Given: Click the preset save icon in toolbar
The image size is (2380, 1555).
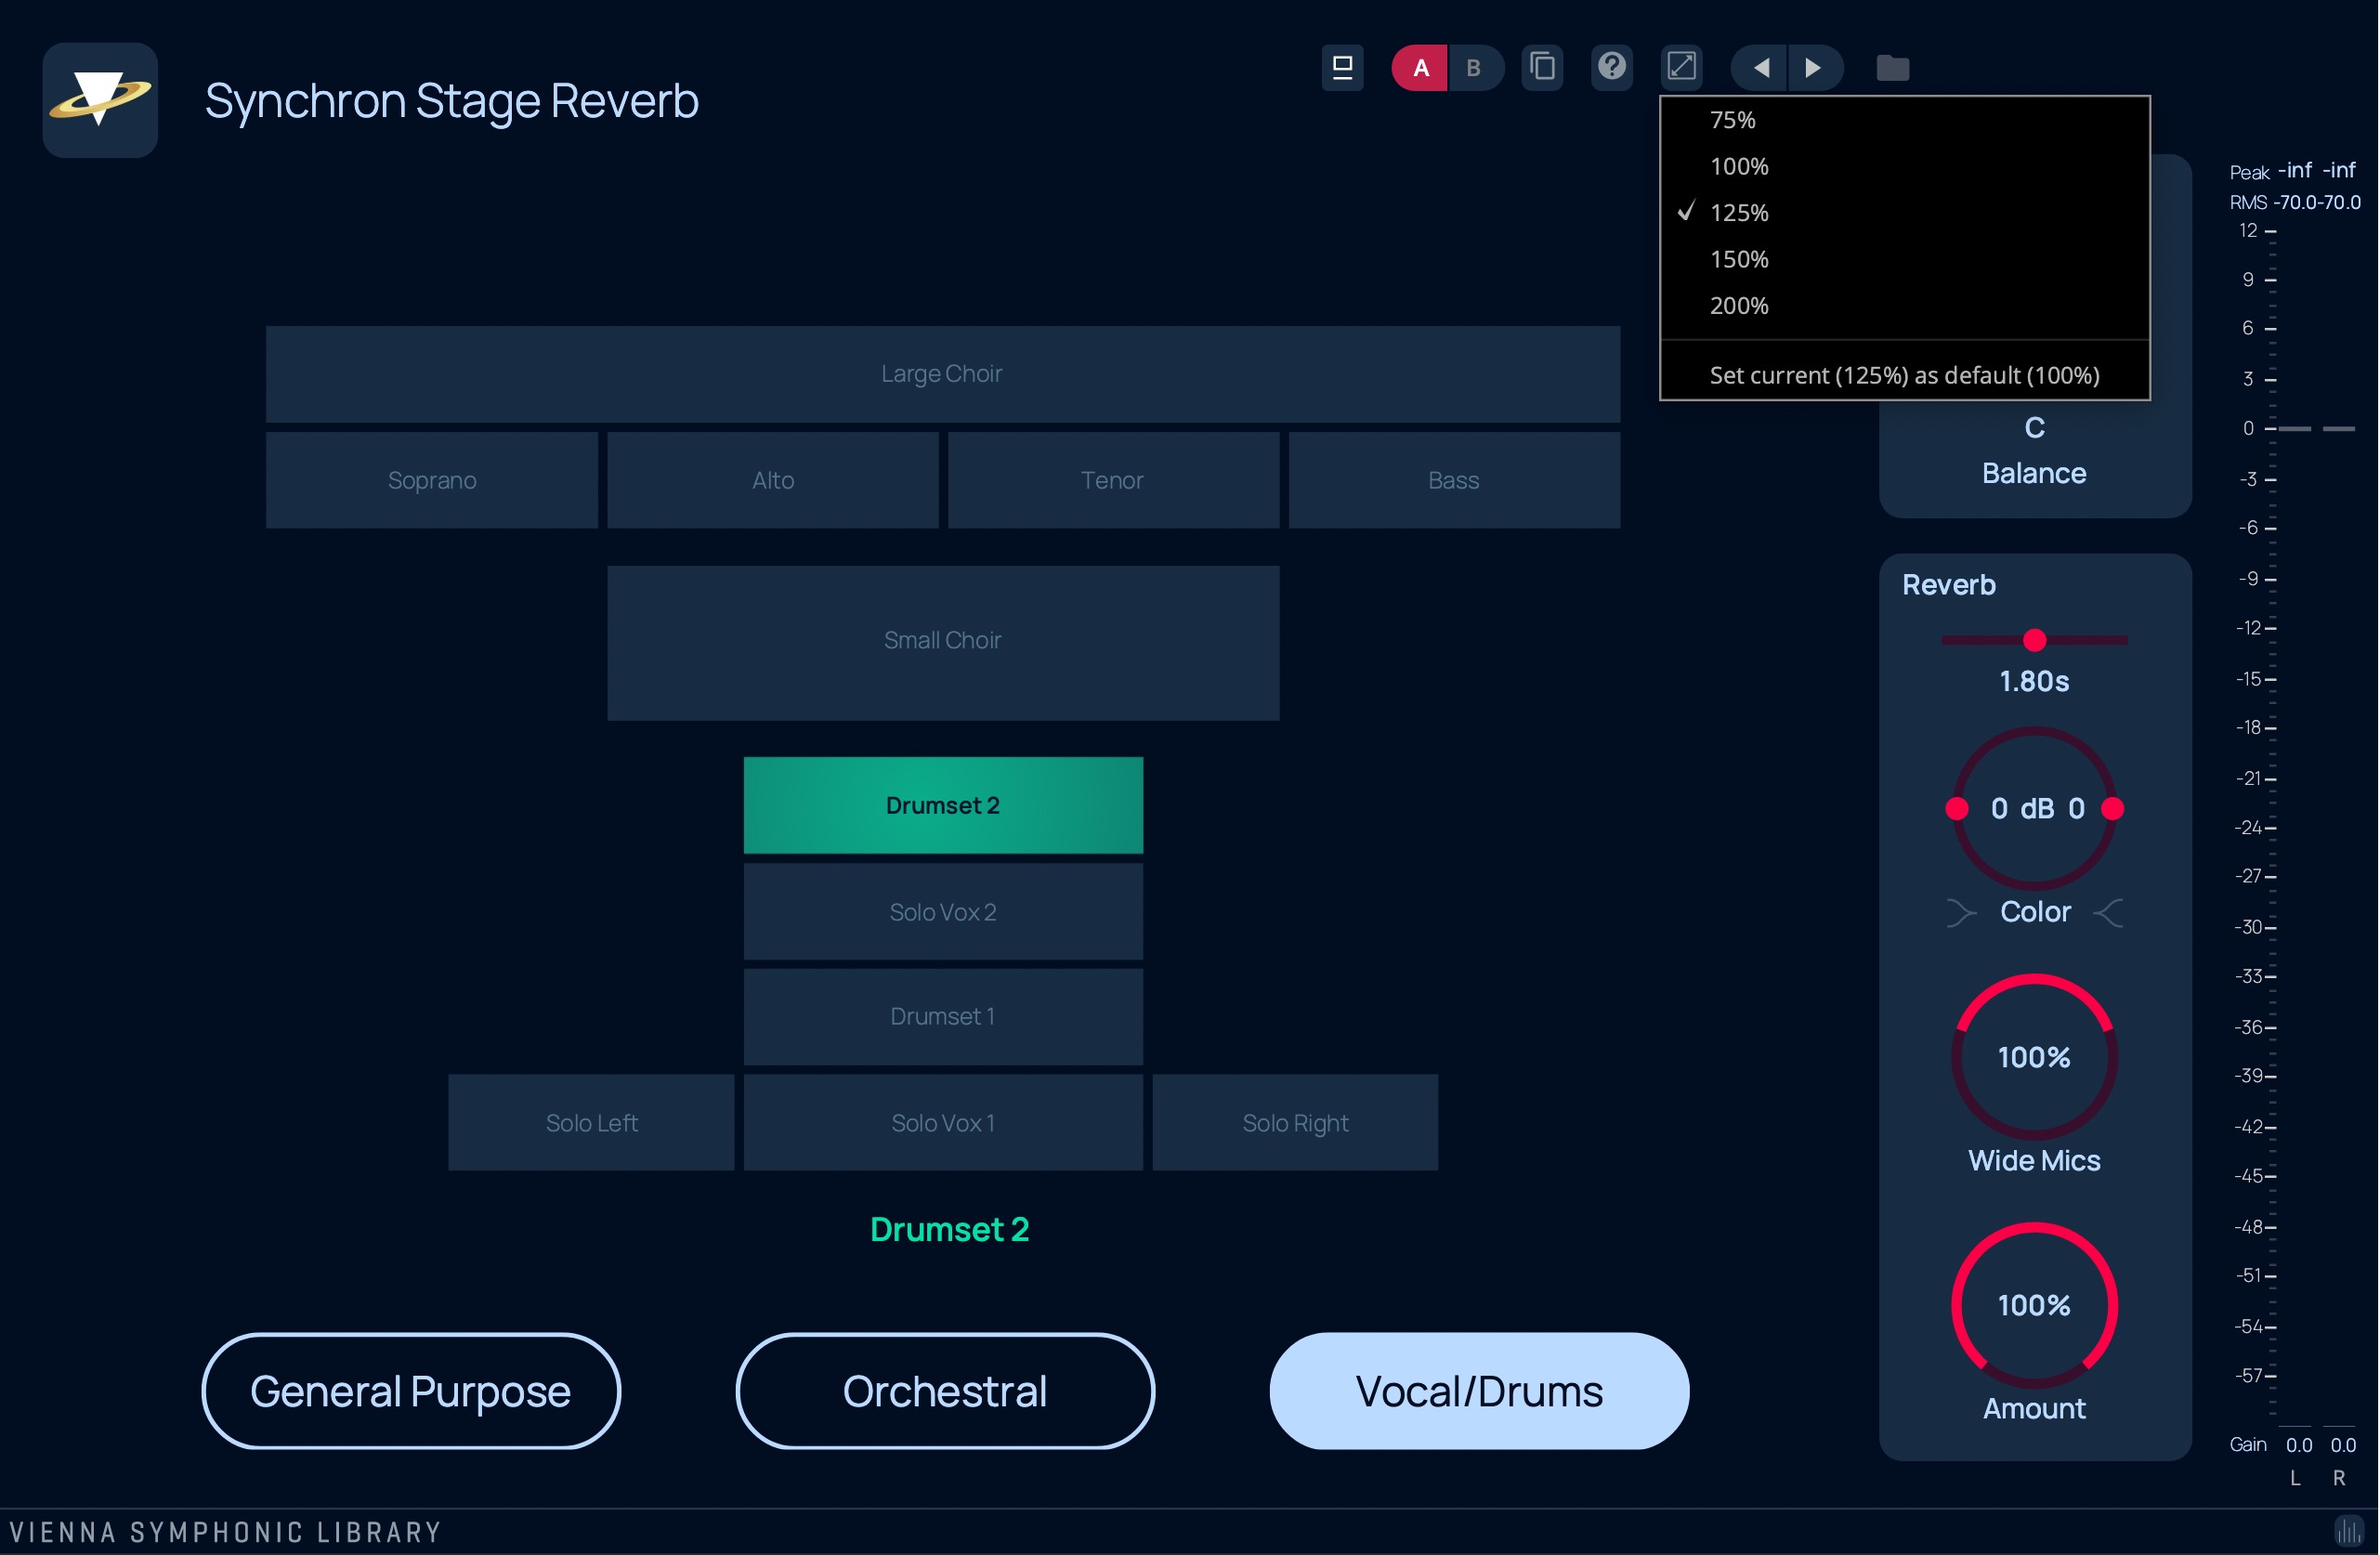Looking at the screenshot, I should coord(1342,68).
